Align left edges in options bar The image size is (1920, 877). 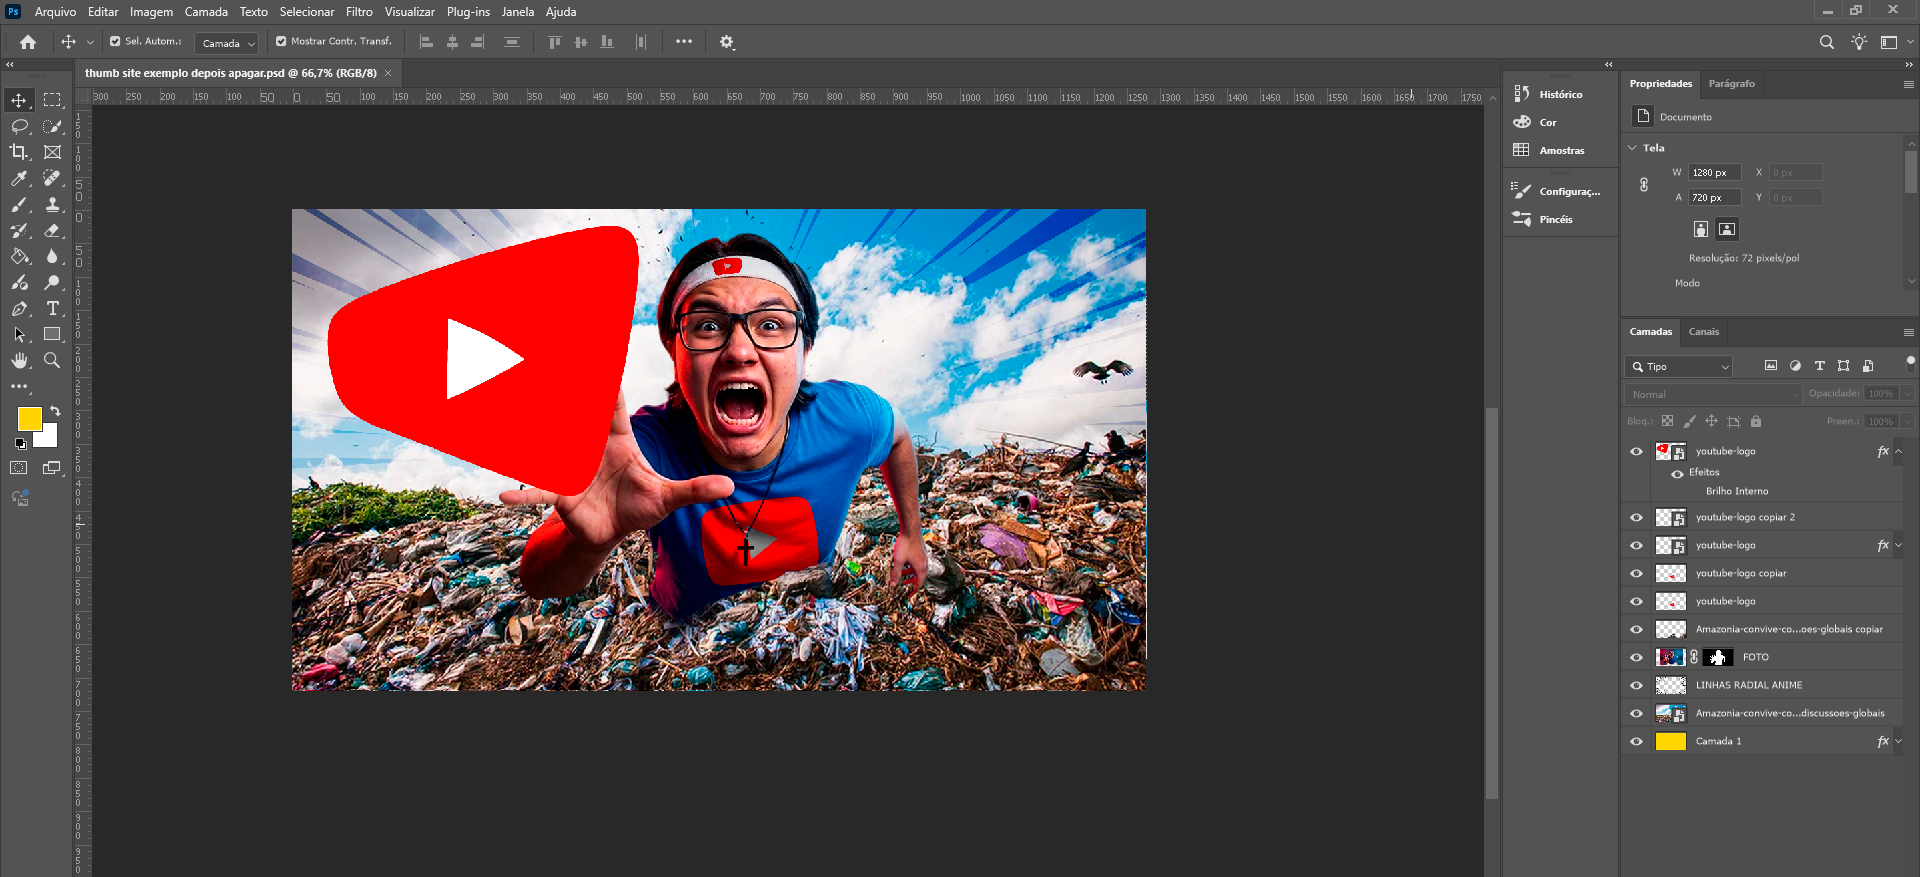426,42
